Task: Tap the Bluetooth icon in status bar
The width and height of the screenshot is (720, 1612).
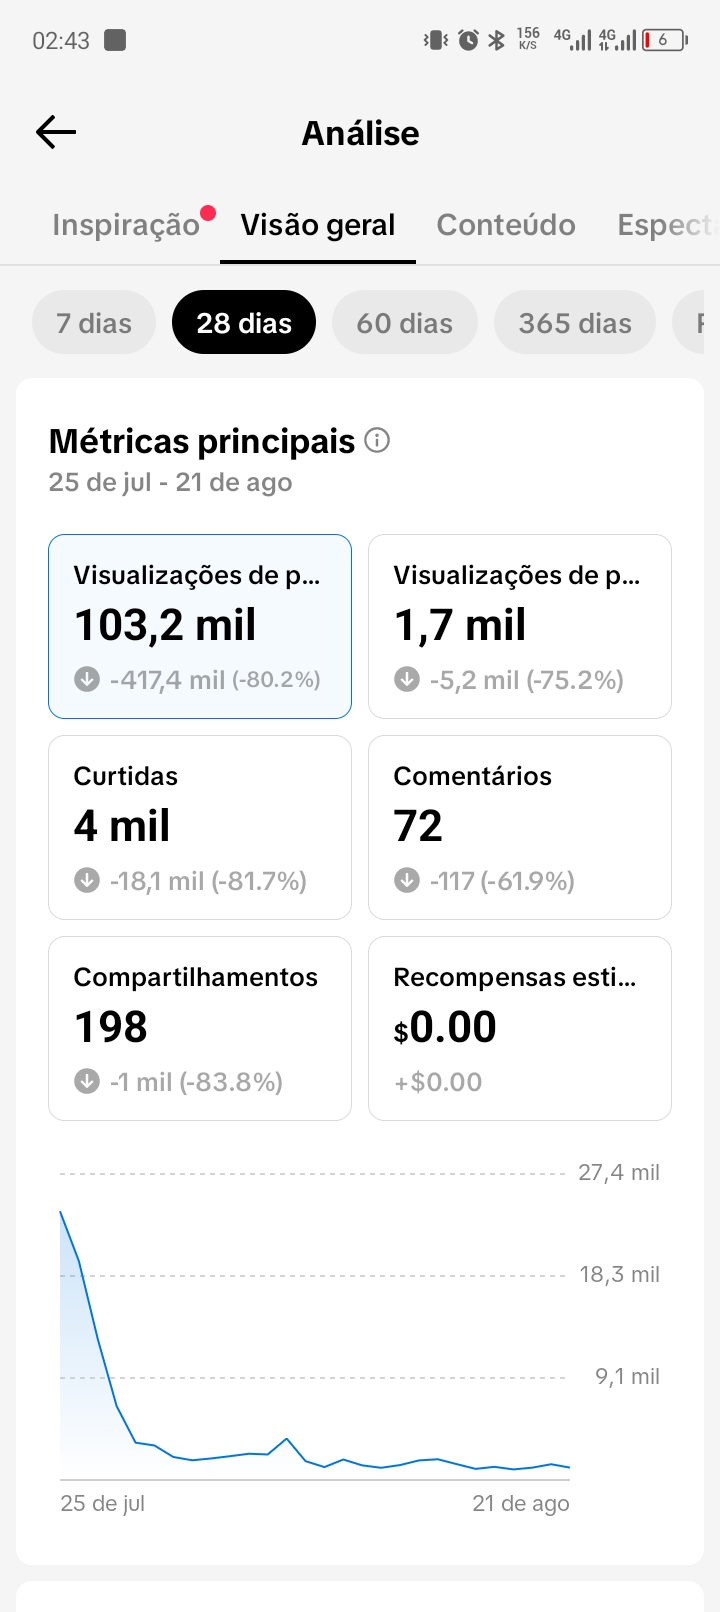Action: point(496,40)
